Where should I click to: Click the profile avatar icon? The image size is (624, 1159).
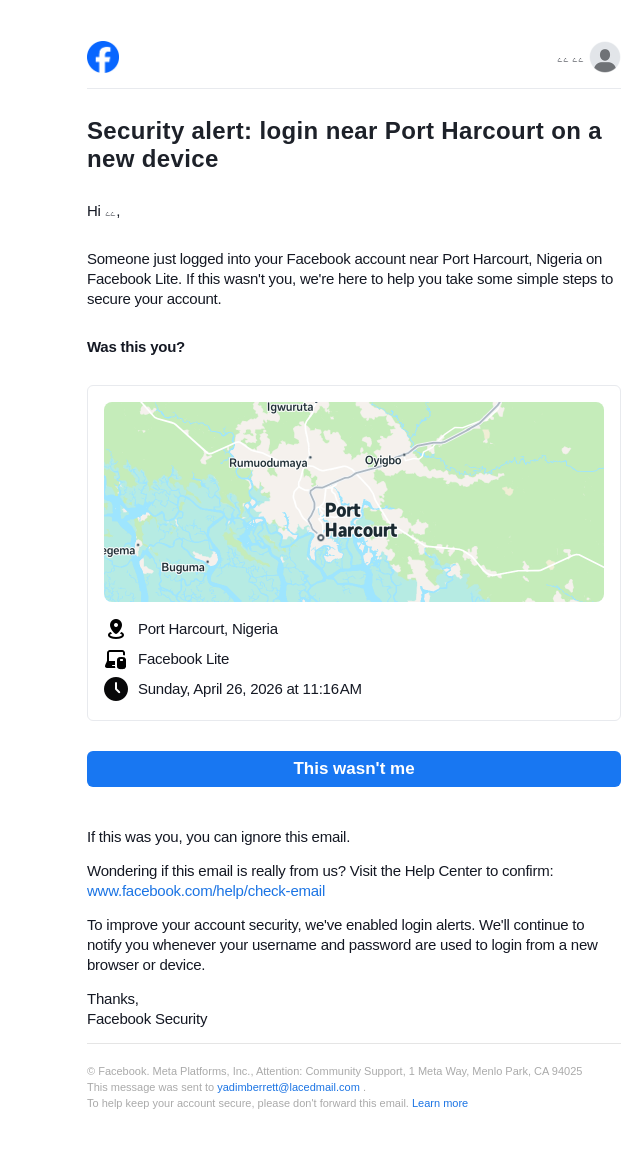coord(605,58)
